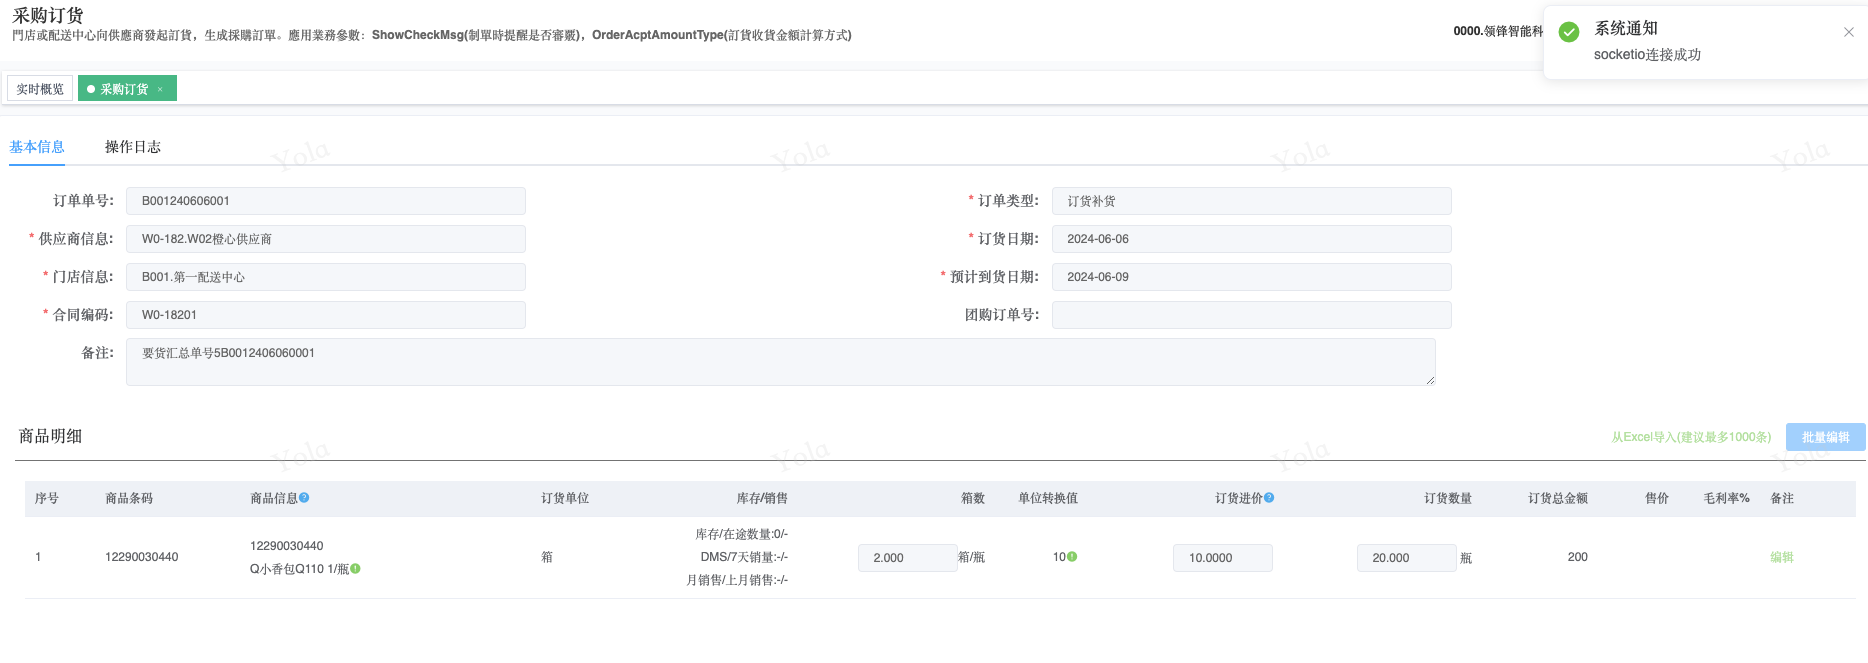Image resolution: width=1868 pixels, height=663 pixels.
Task: Switch to the 实时概览 tab
Action: click(40, 89)
